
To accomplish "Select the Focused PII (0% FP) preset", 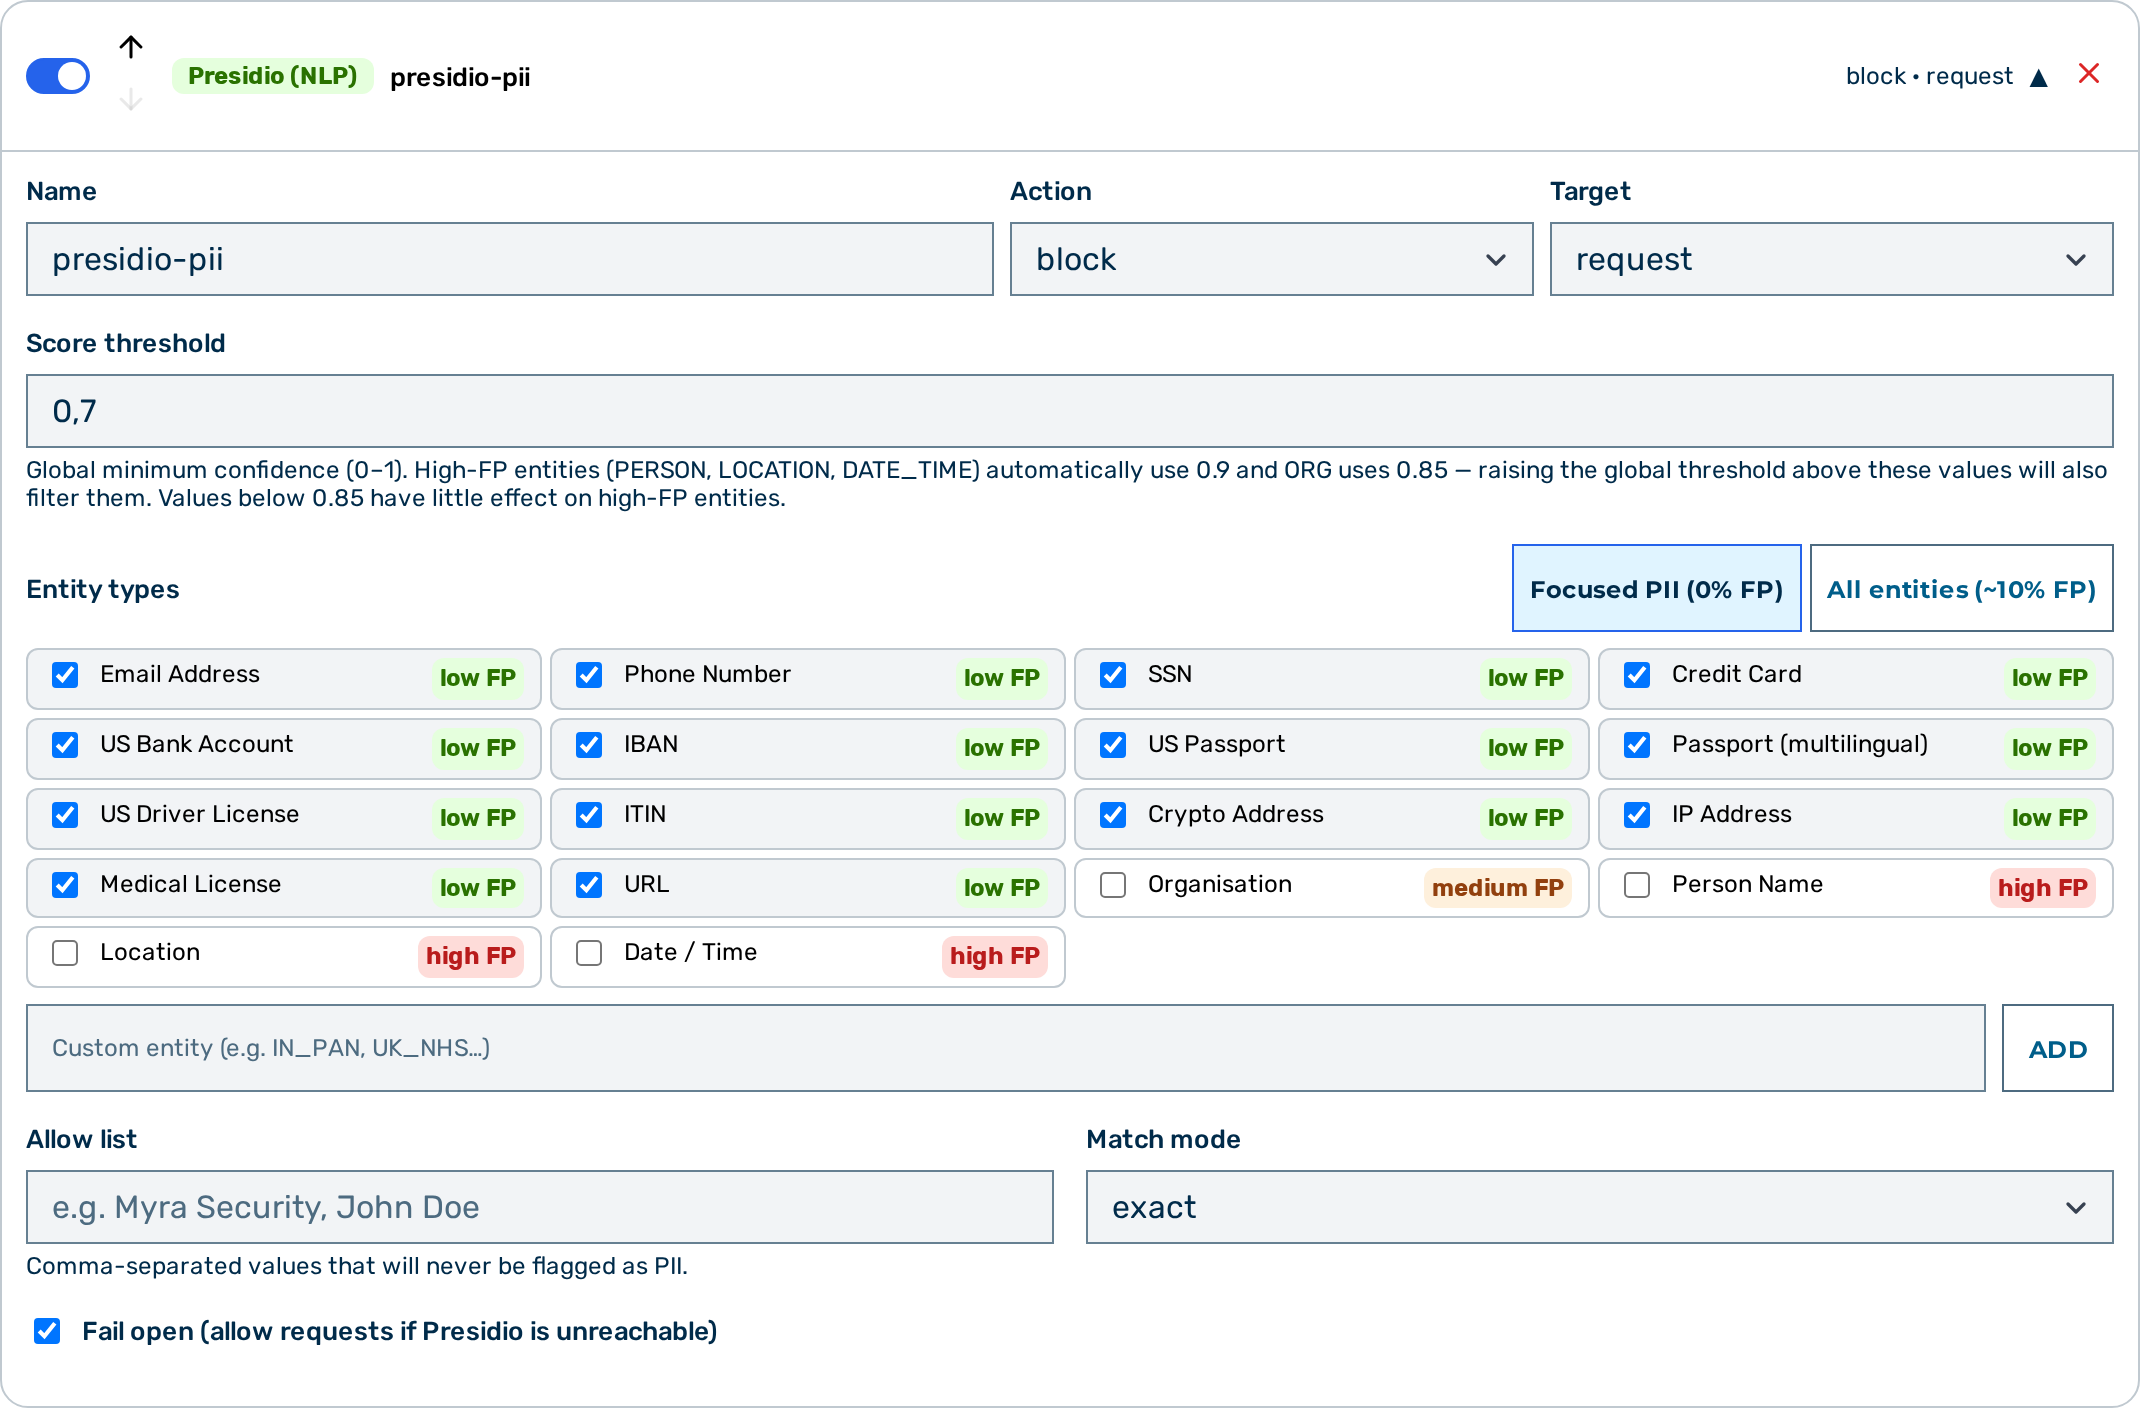I will point(1656,589).
